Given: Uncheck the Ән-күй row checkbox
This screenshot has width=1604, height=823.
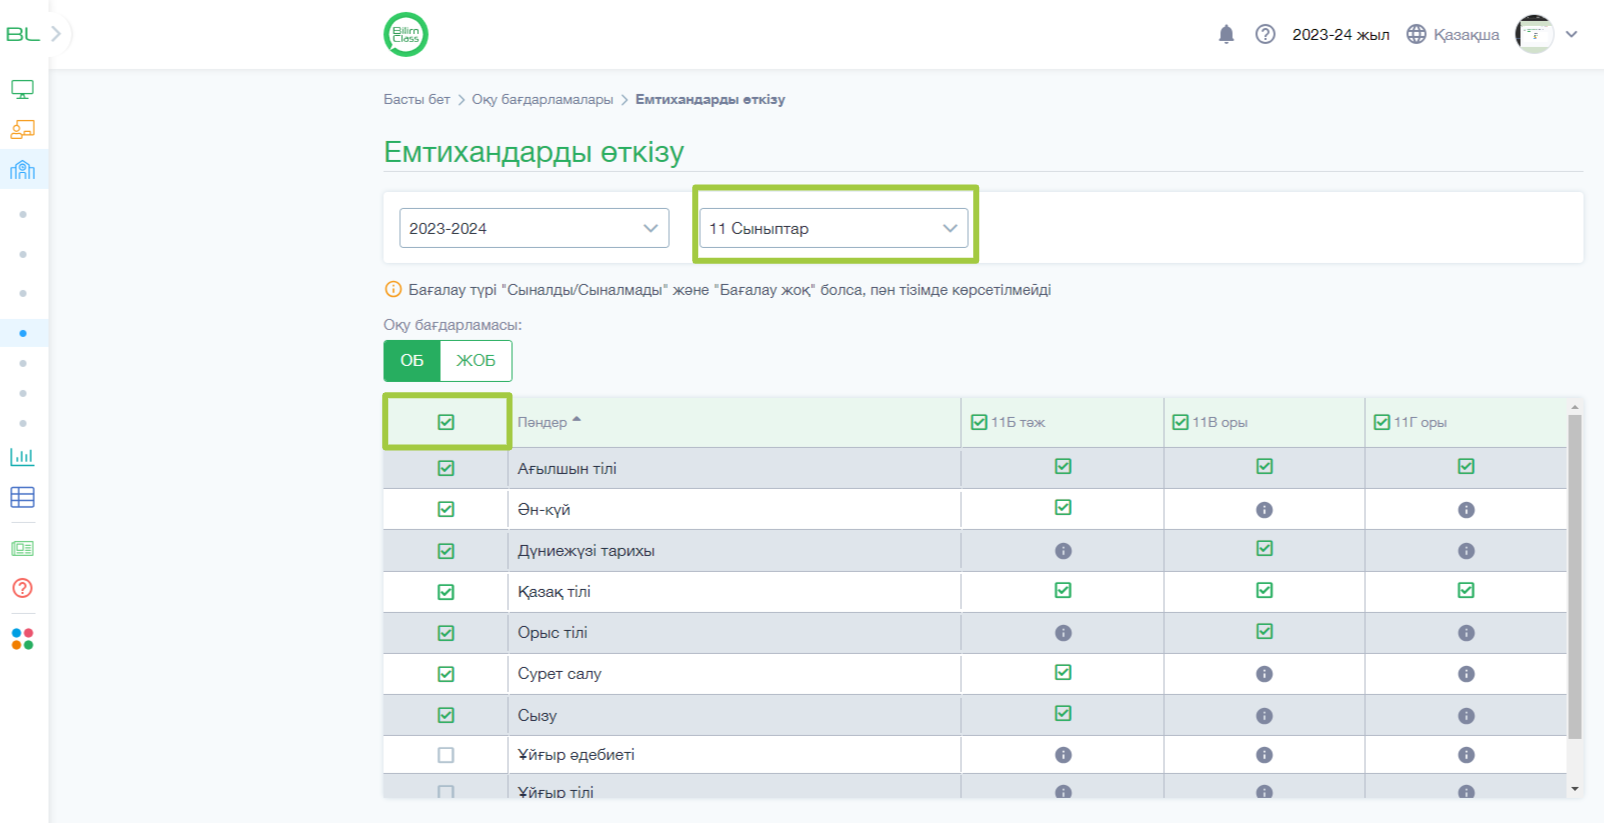Looking at the screenshot, I should click(x=446, y=509).
